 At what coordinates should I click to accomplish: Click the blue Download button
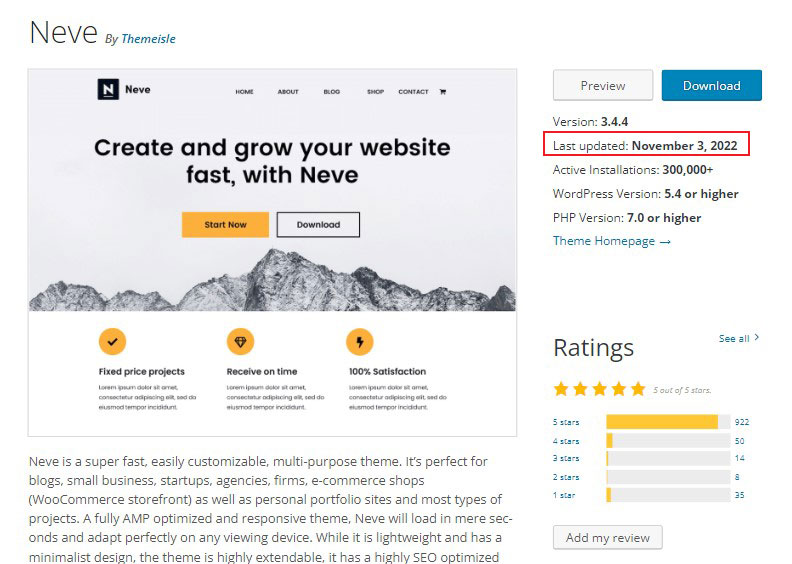711,85
